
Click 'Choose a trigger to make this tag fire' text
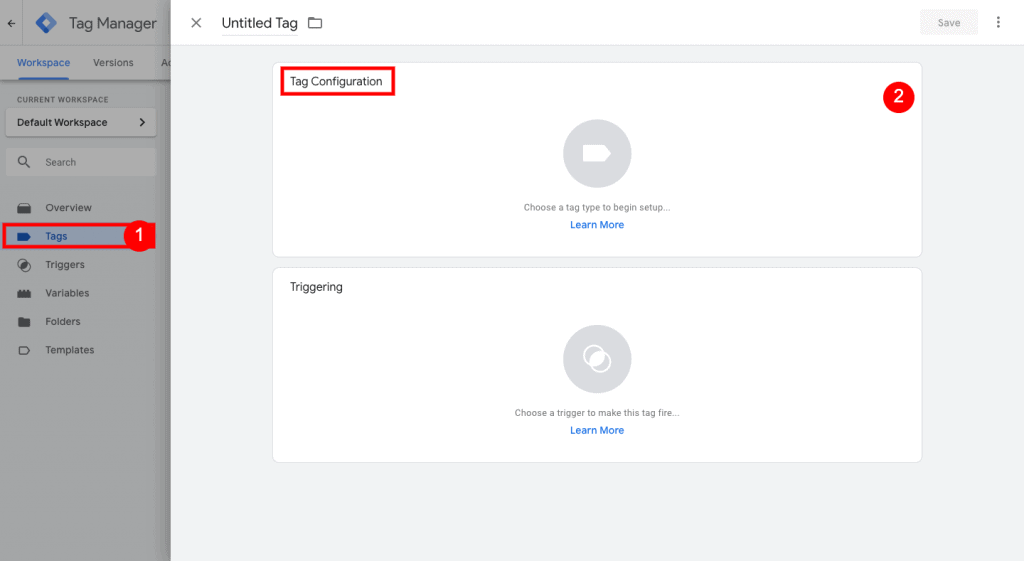597,413
